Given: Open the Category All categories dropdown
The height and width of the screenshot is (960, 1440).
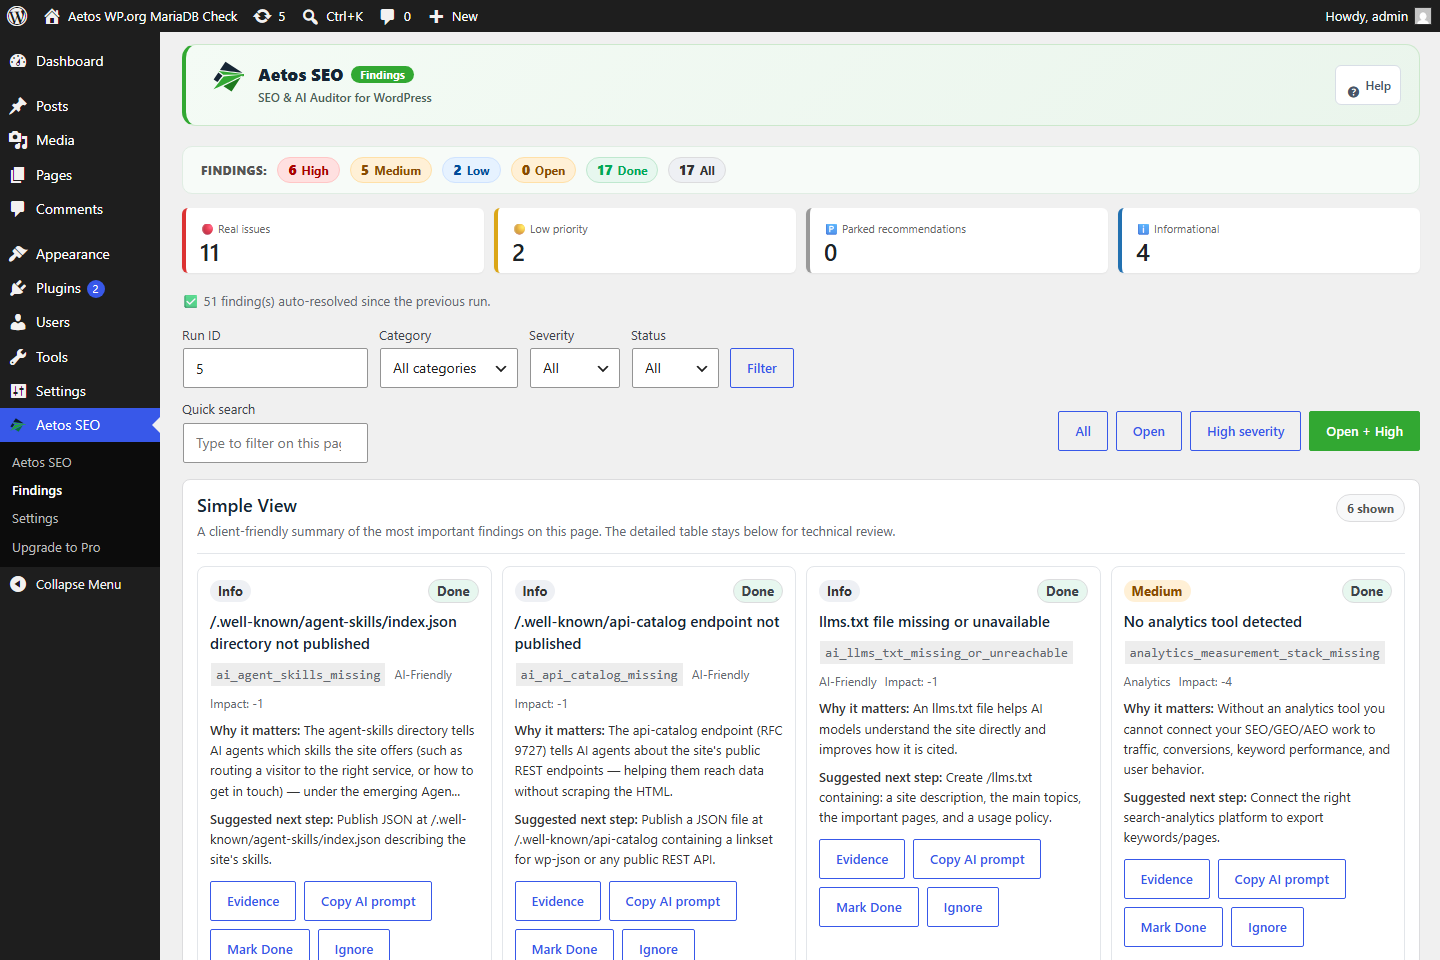Looking at the screenshot, I should click(449, 368).
